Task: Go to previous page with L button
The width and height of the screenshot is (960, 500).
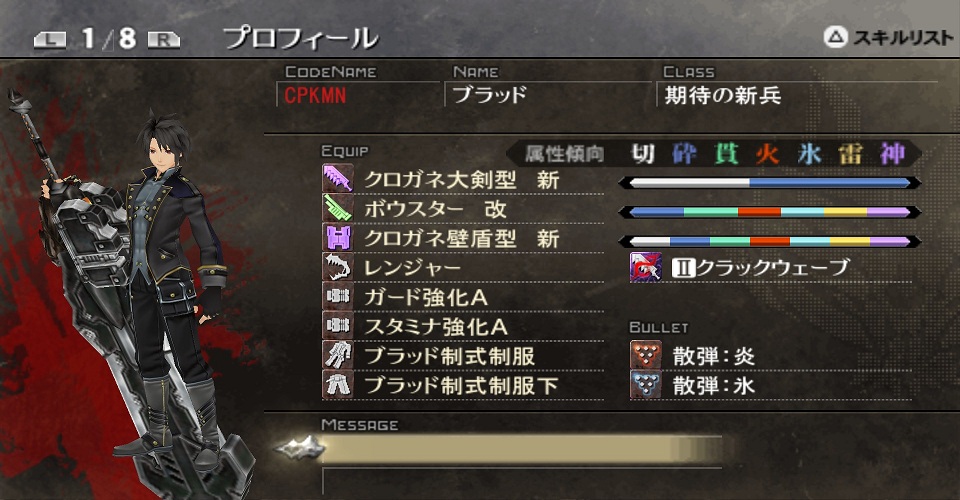Action: tap(50, 40)
